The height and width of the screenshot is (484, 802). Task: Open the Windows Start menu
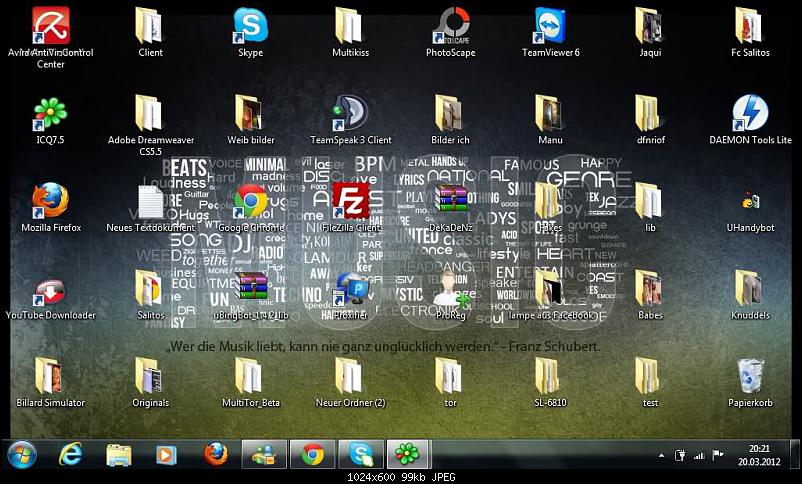22,454
